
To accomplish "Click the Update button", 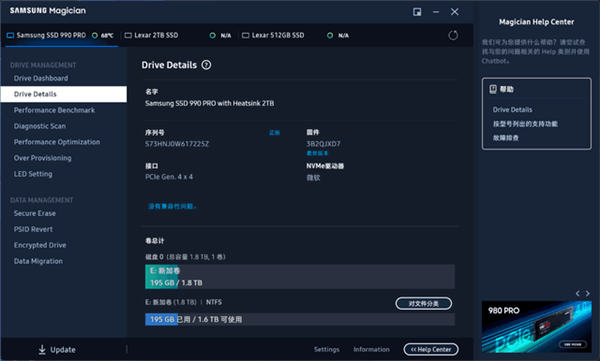I will [x=57, y=350].
